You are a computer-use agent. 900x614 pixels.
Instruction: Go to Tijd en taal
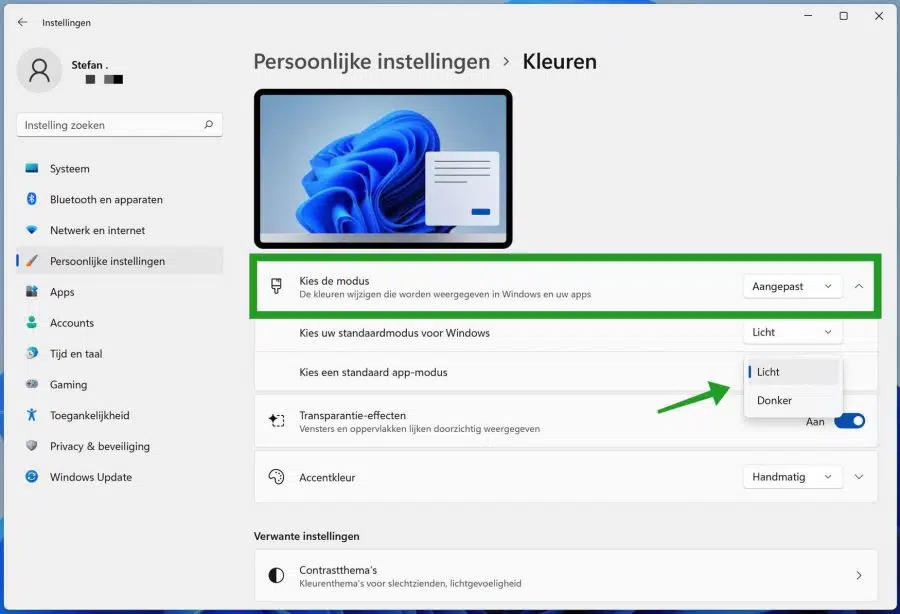(119, 353)
